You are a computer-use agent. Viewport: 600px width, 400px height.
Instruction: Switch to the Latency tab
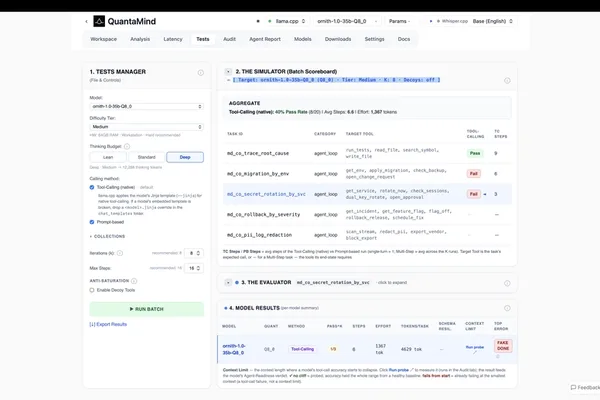pos(173,39)
